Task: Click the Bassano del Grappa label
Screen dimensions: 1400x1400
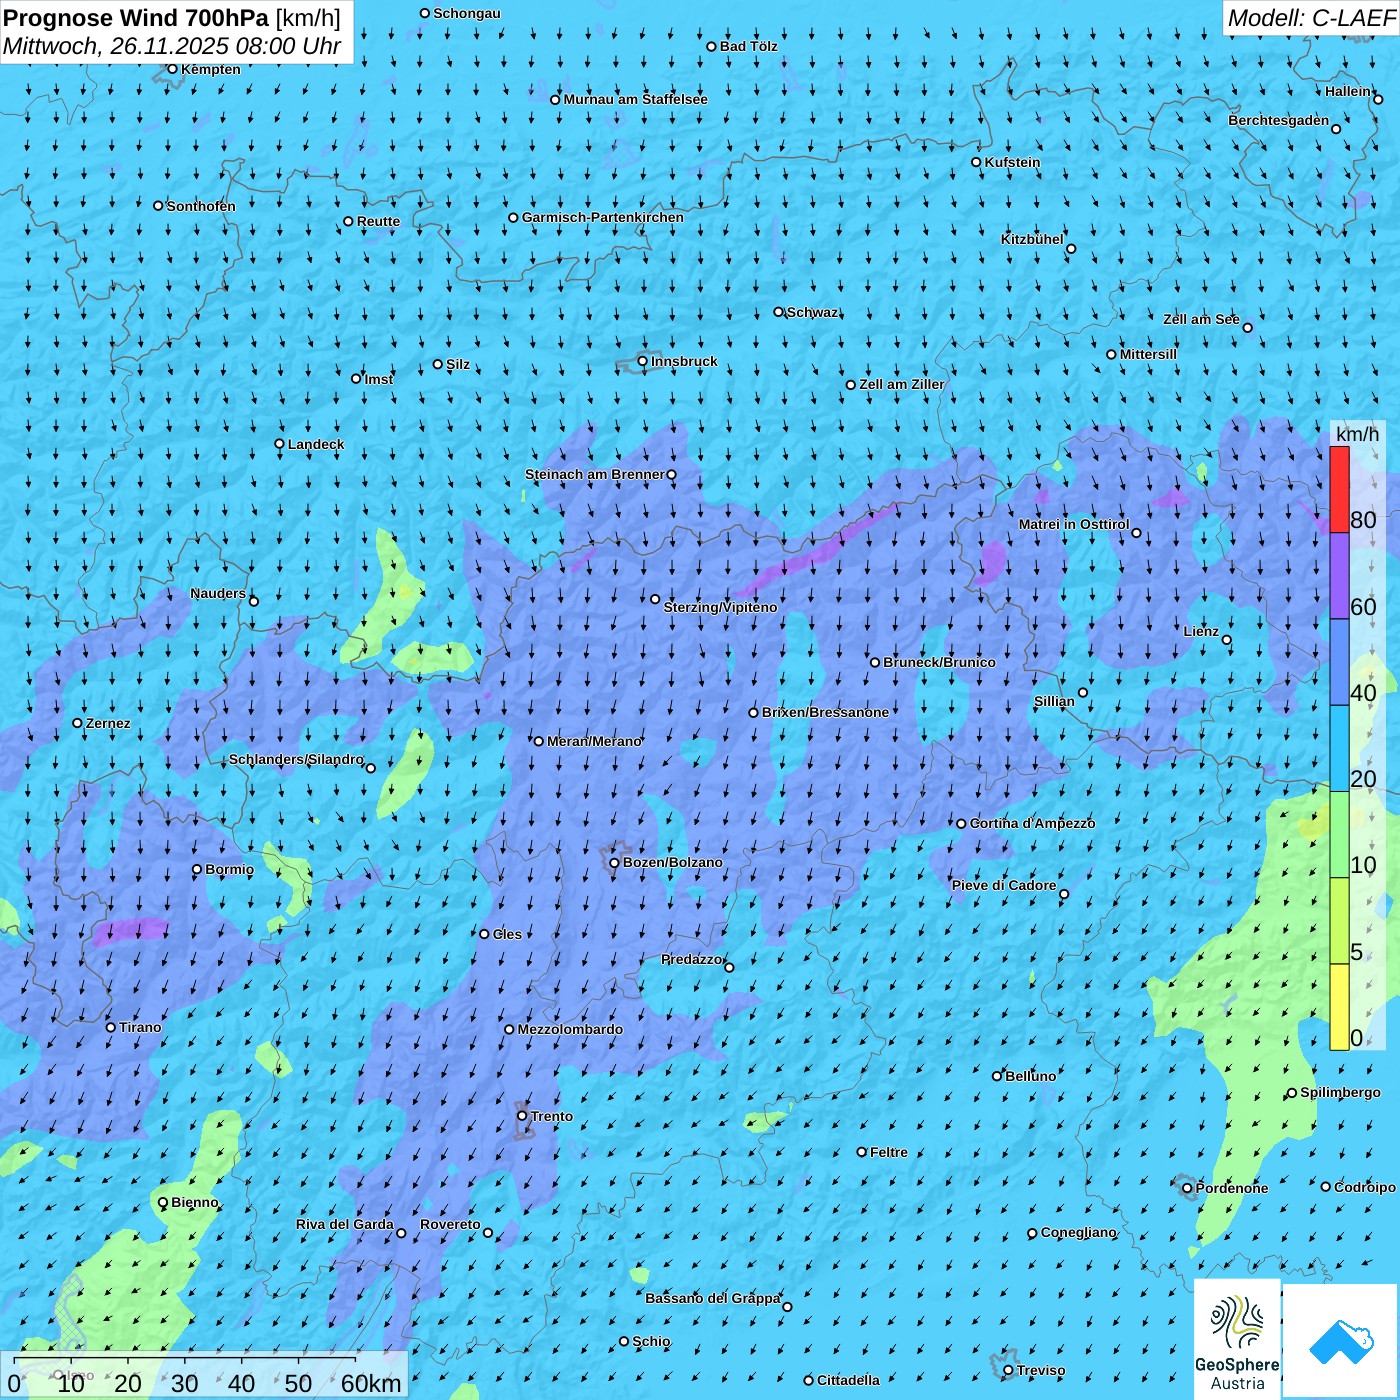Action: 713,1298
